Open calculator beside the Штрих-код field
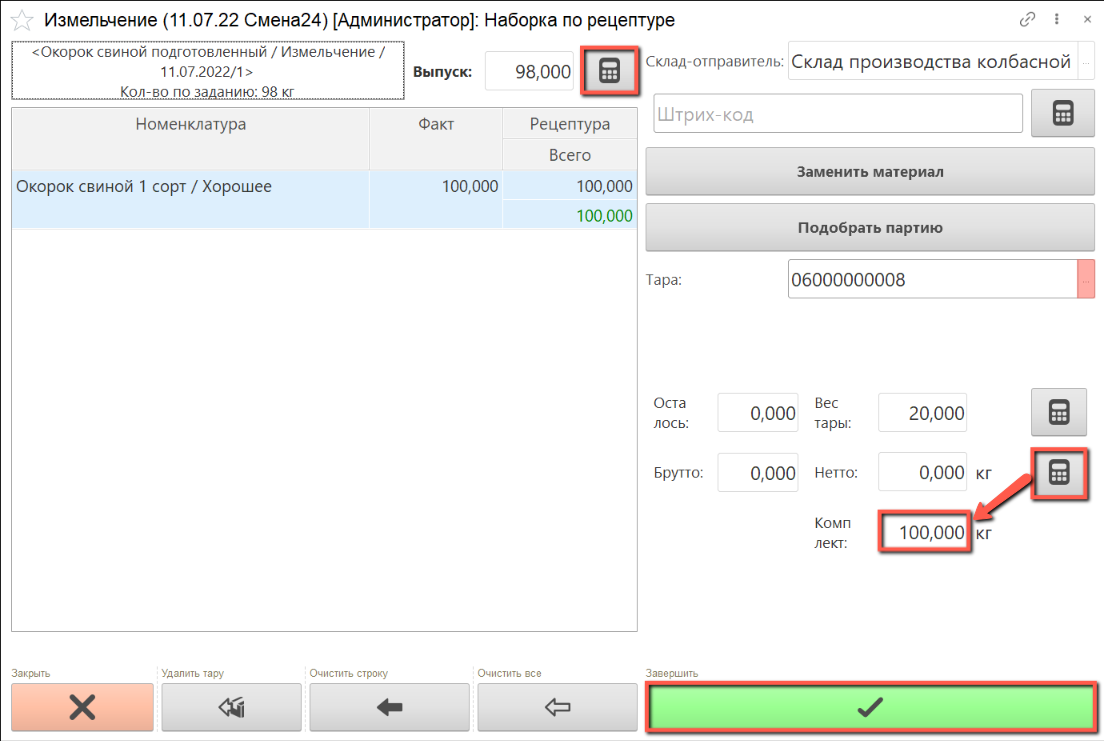Screen dimensions: 1104x741 click(x=1063, y=114)
